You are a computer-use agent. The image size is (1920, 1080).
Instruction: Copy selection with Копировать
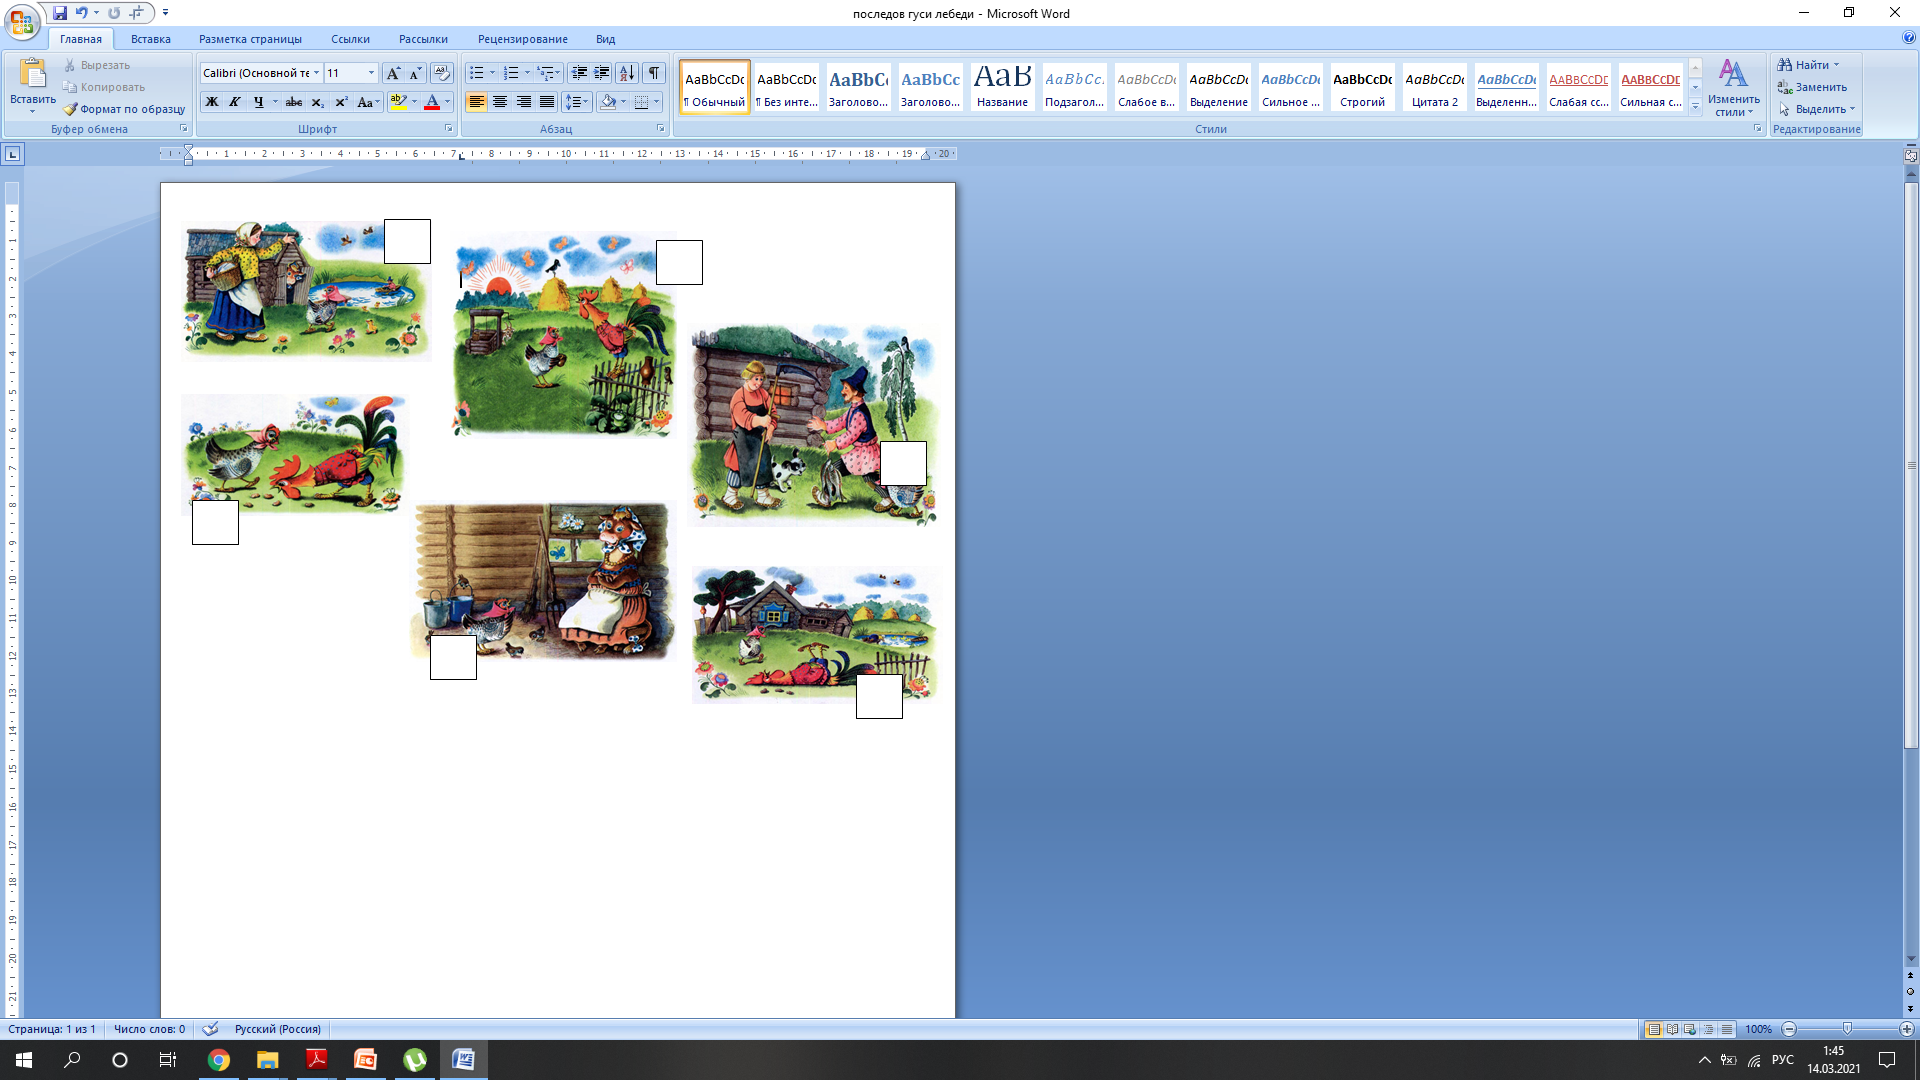[104, 87]
